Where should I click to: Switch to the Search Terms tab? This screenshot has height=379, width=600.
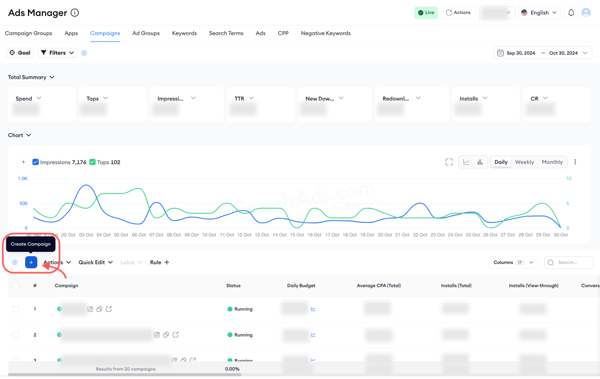pos(226,33)
